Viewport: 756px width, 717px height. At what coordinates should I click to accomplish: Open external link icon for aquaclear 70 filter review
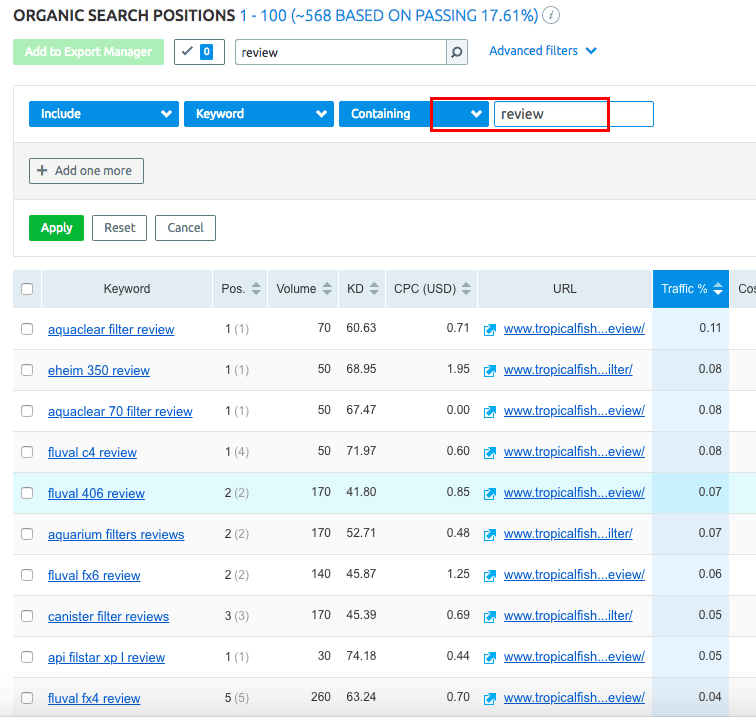pos(490,412)
